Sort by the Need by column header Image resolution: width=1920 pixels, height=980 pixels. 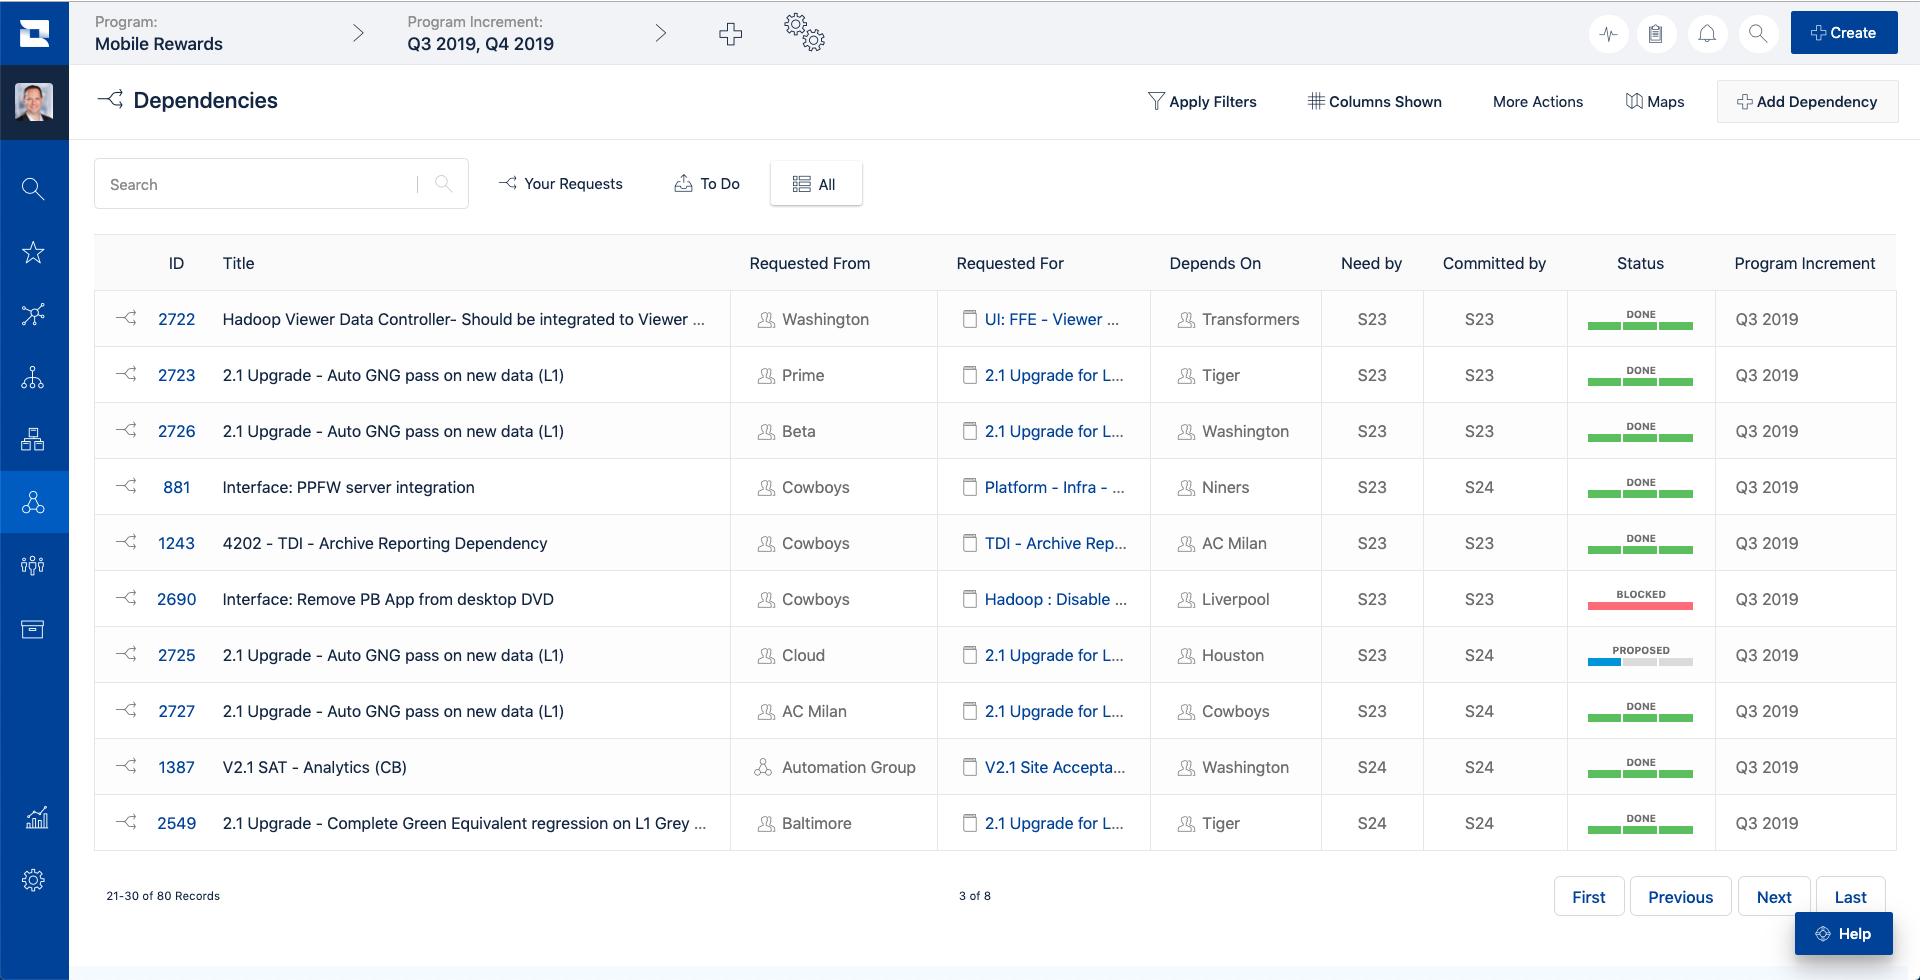(x=1371, y=263)
